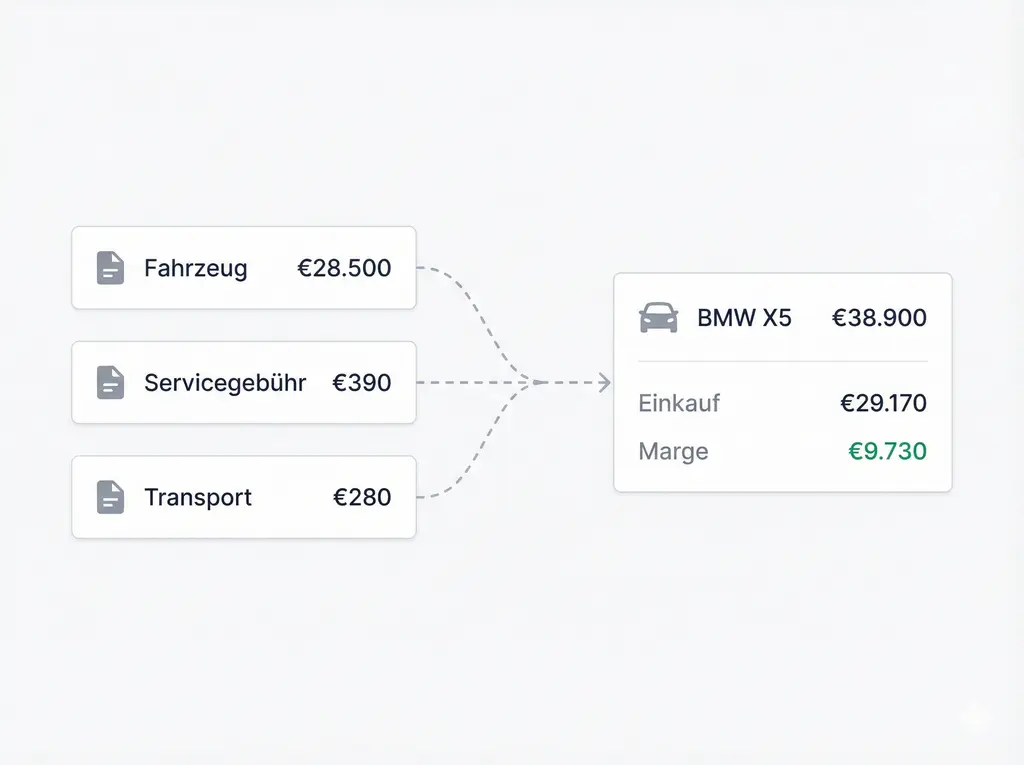Click the car icon beside BMW X5
Viewport: 1024px width, 765px height.
pos(658,318)
